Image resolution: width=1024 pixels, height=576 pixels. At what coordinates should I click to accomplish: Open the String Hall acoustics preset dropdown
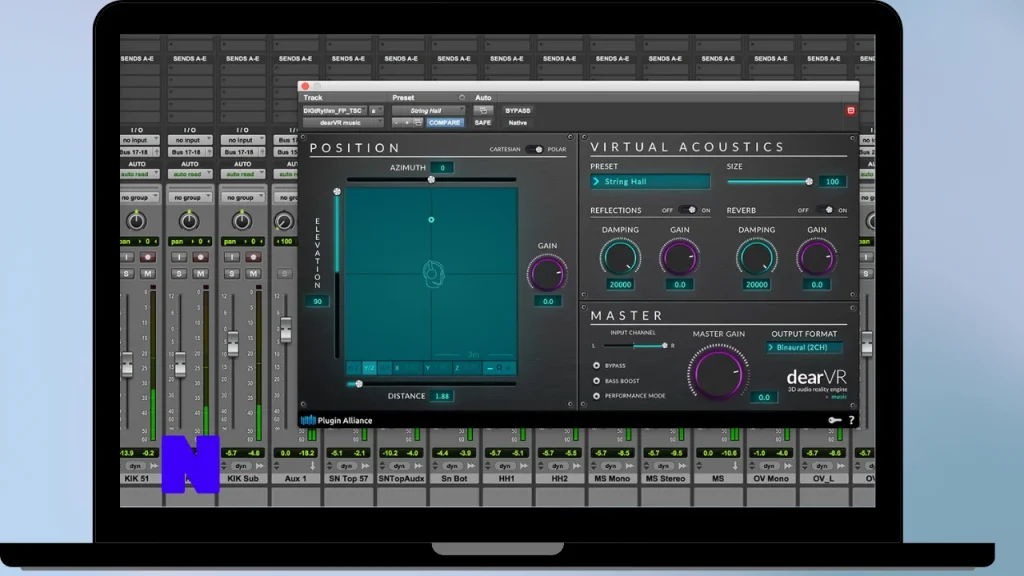(x=650, y=182)
